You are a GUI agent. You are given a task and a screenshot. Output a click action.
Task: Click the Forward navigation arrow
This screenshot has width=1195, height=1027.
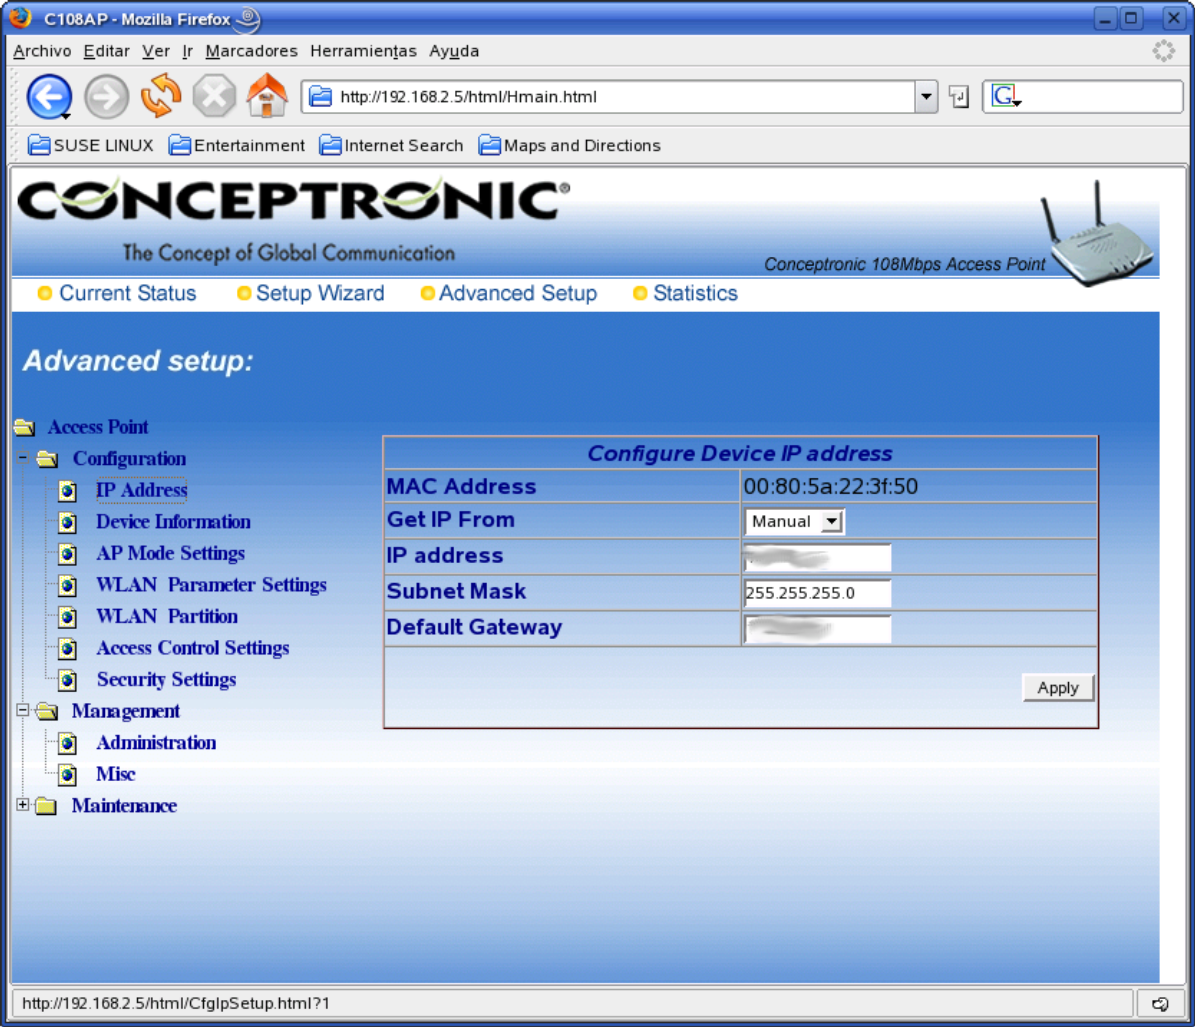point(106,97)
